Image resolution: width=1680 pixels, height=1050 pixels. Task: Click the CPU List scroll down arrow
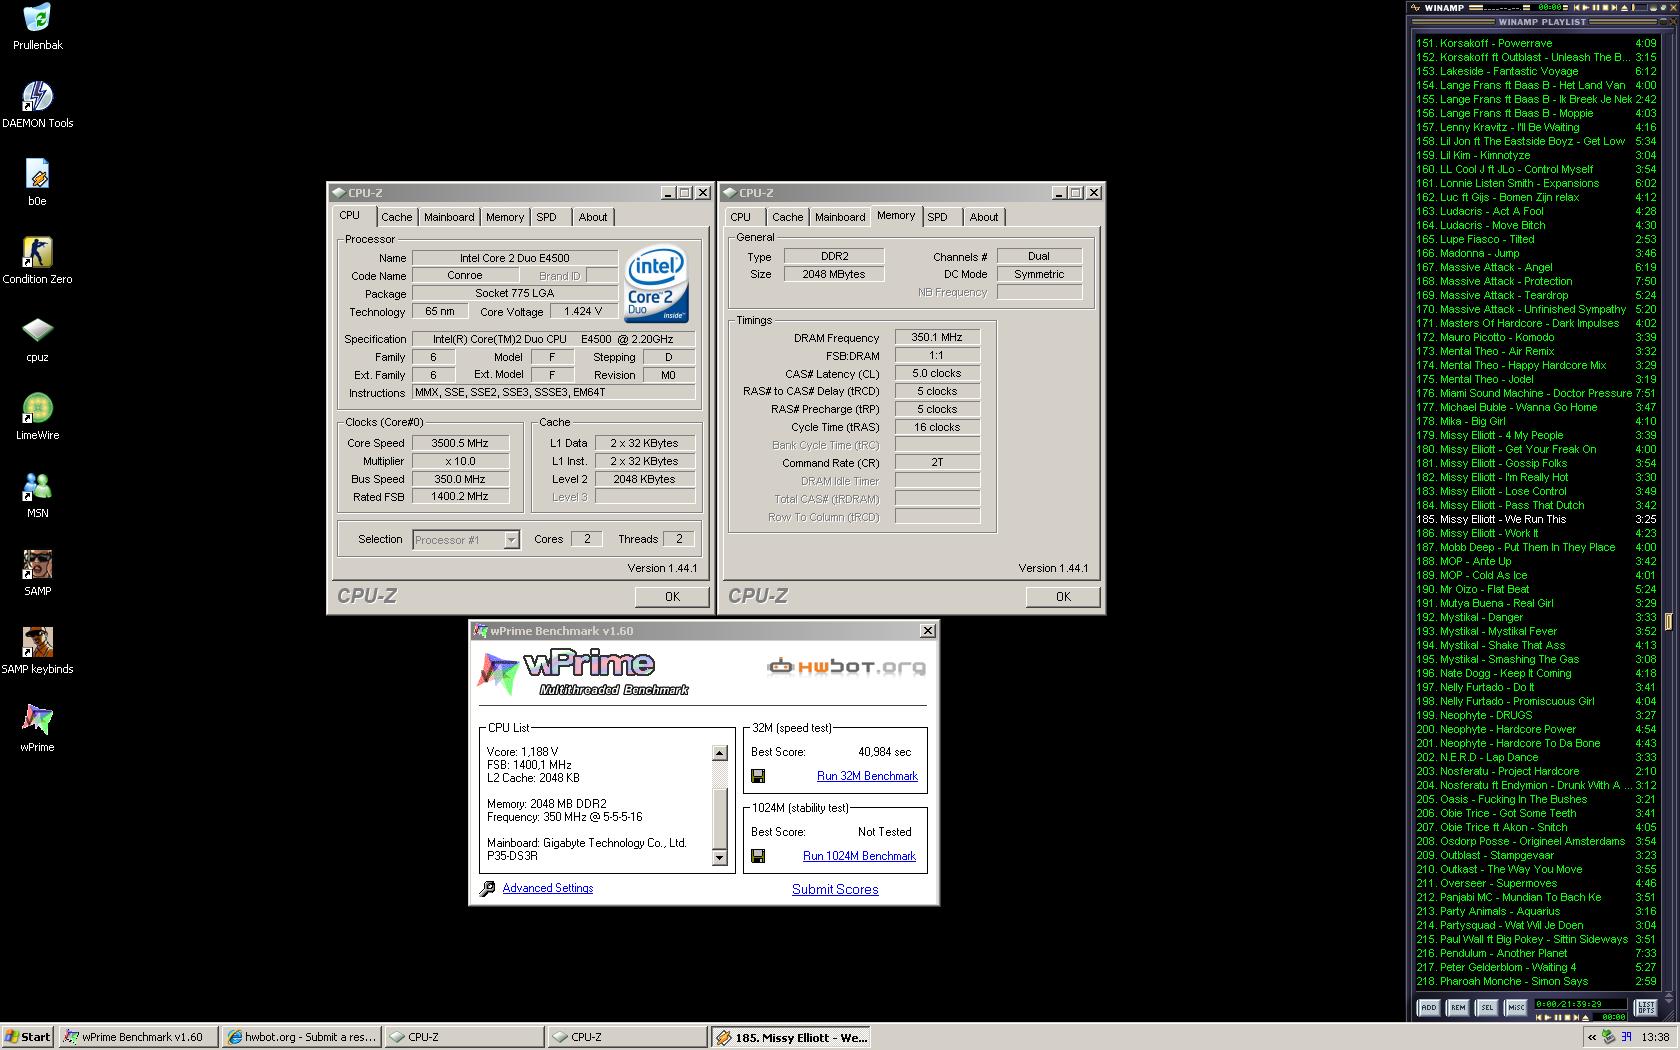click(719, 858)
